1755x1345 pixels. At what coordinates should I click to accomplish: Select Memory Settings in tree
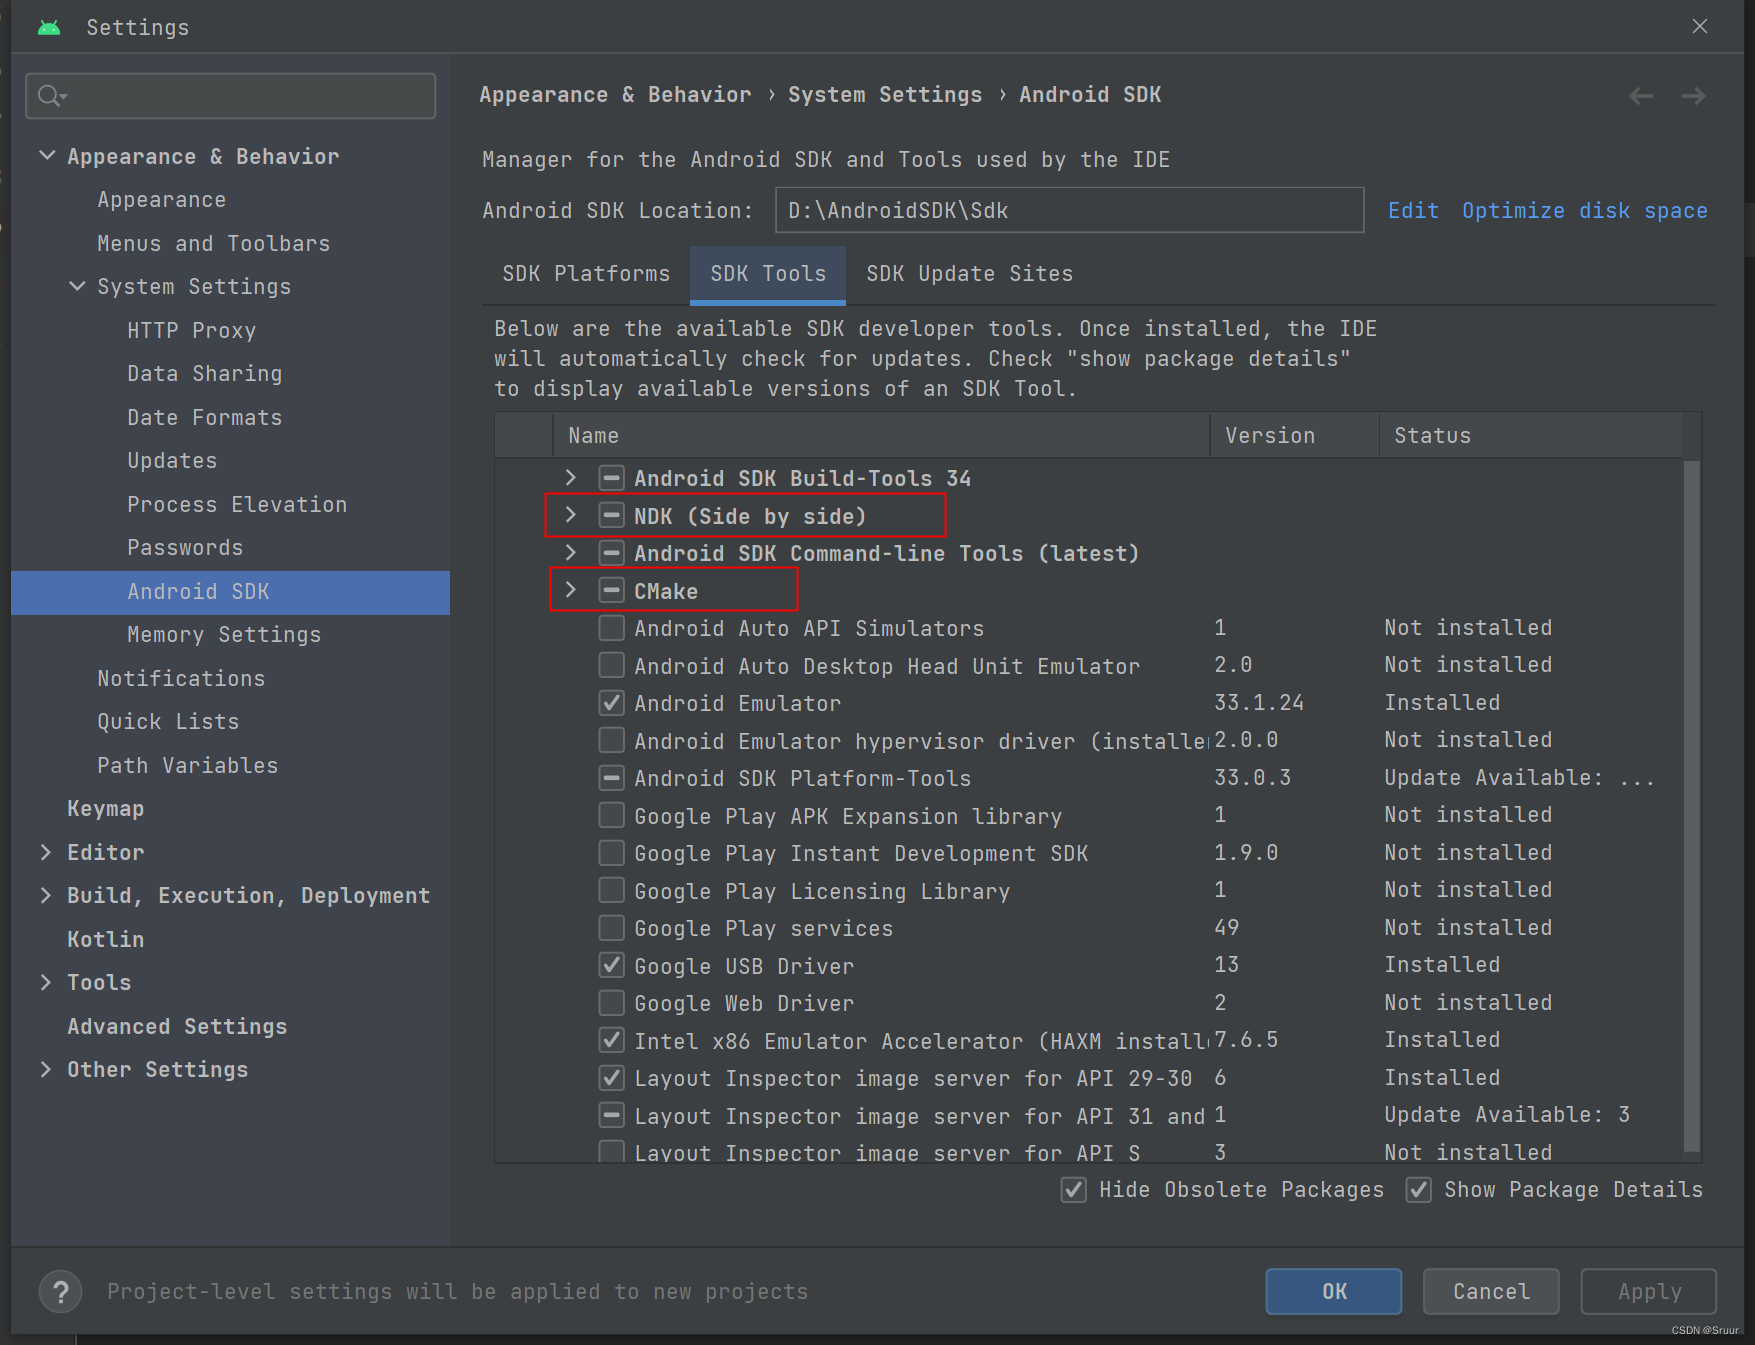224,635
